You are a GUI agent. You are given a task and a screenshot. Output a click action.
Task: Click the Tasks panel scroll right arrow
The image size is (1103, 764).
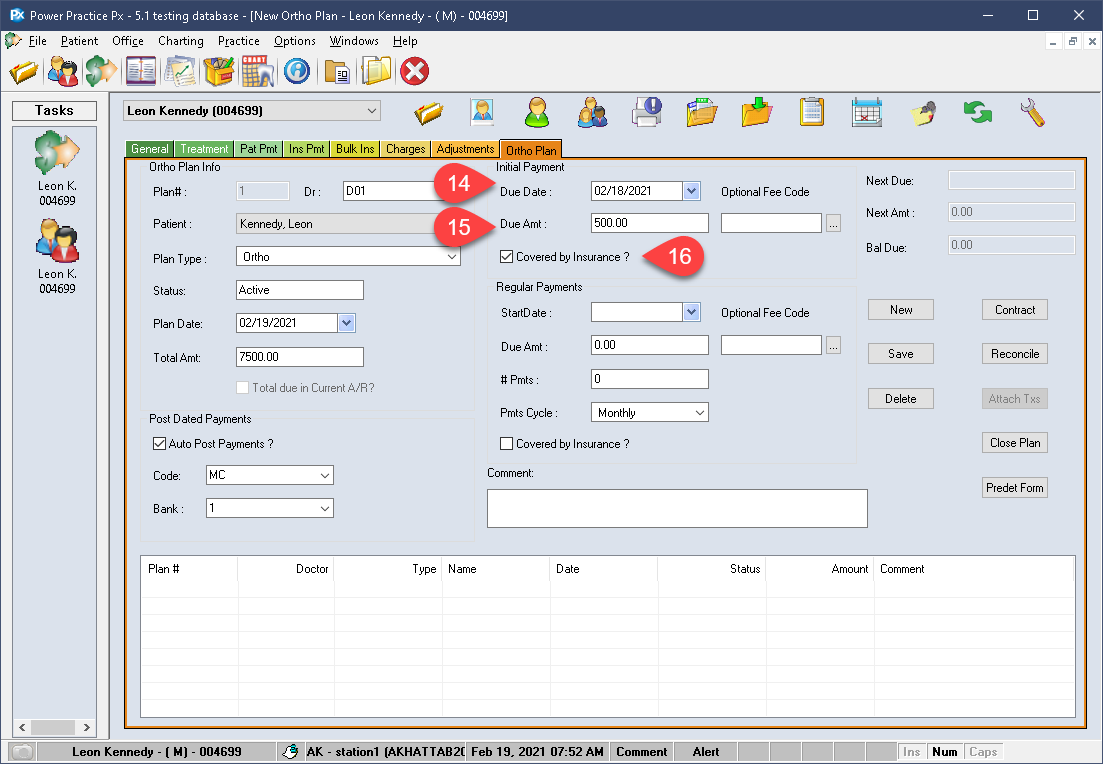[x=87, y=727]
